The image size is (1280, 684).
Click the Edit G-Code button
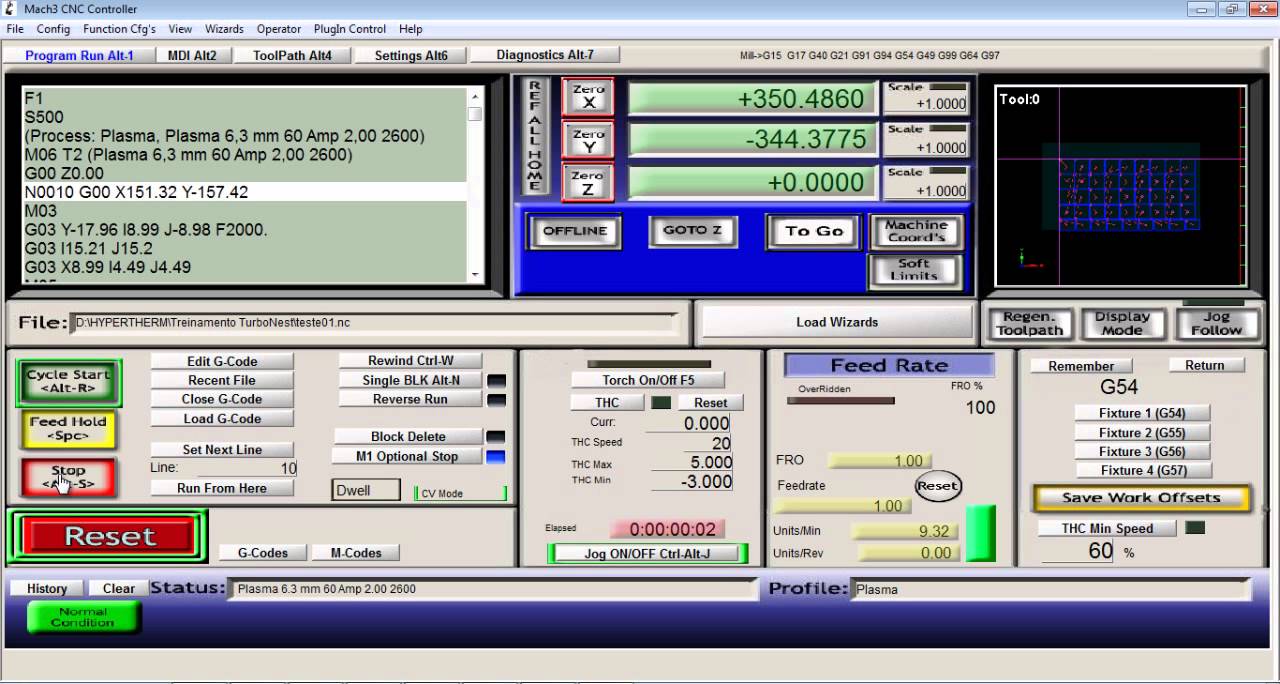pos(222,361)
